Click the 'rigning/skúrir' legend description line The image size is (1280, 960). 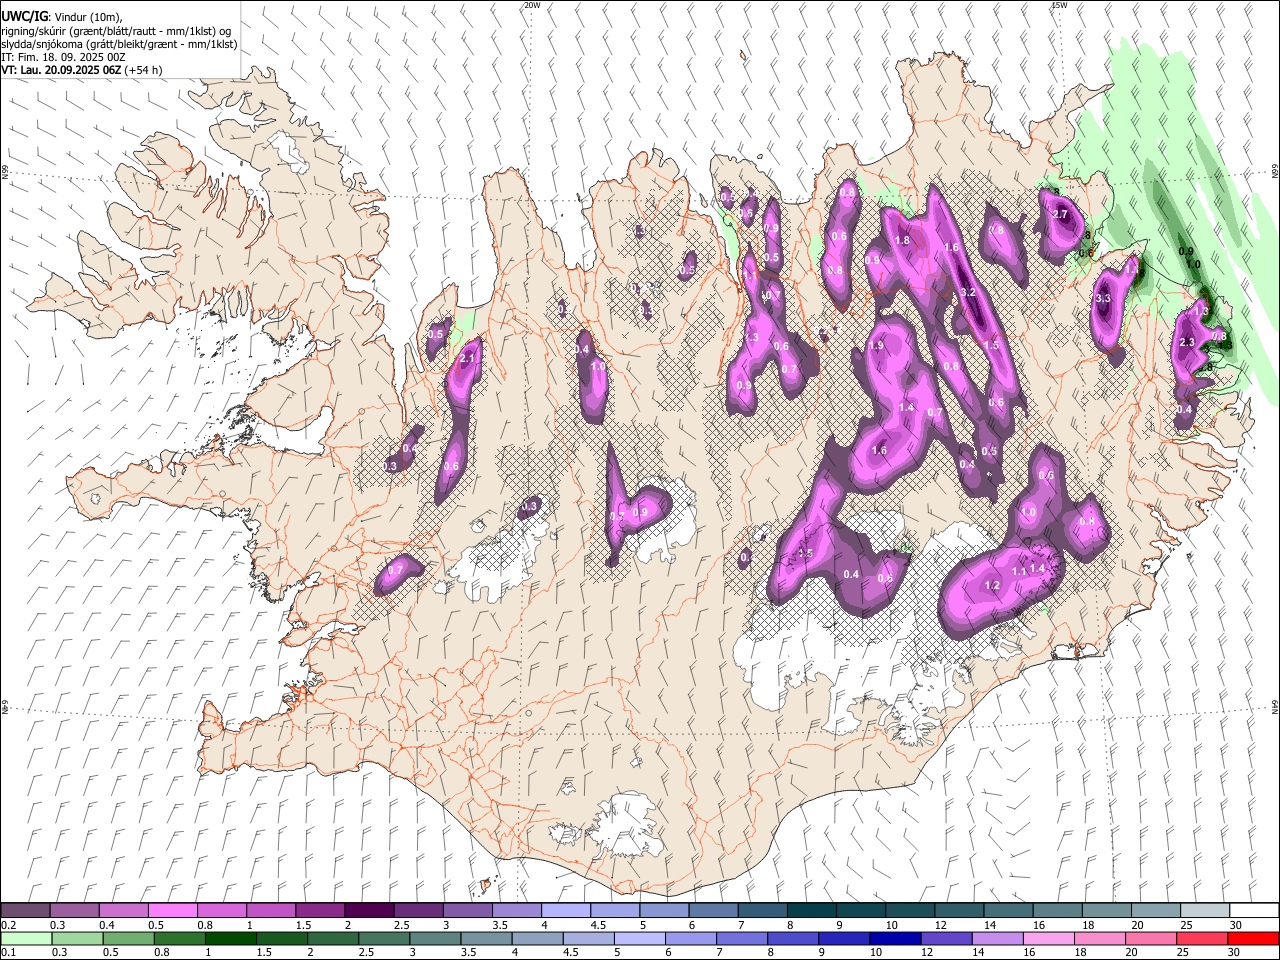(x=115, y=31)
